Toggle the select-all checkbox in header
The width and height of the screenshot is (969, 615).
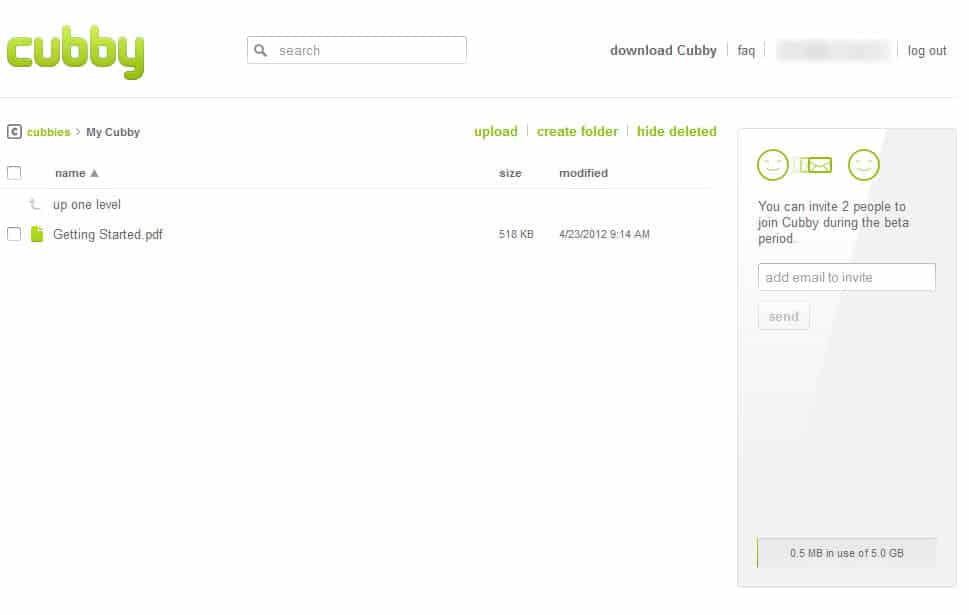(14, 173)
